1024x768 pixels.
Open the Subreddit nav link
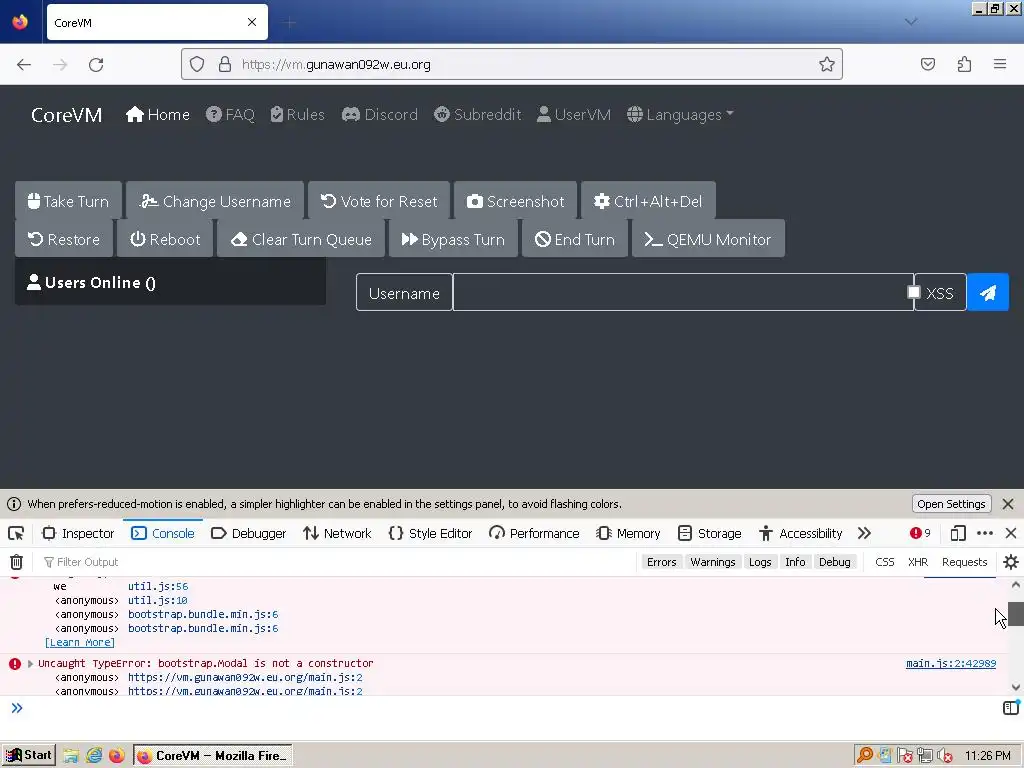pos(477,114)
